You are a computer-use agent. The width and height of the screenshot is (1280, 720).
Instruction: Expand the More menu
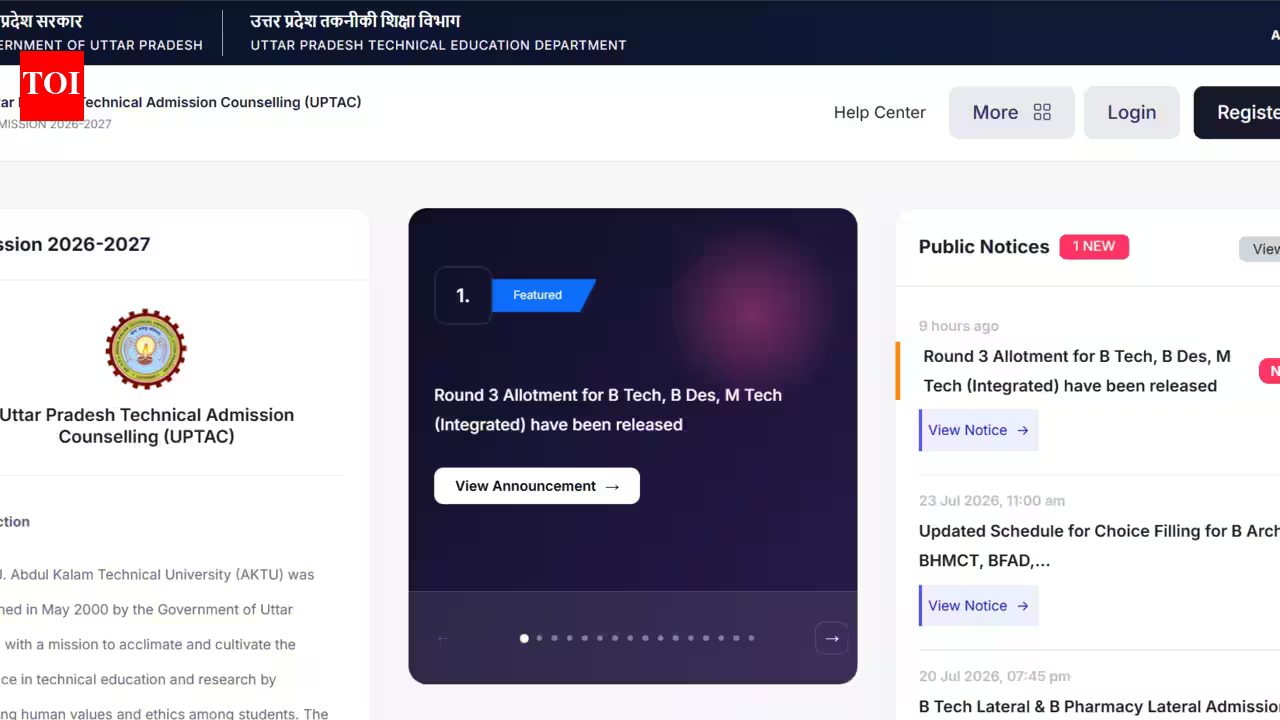tap(1012, 112)
